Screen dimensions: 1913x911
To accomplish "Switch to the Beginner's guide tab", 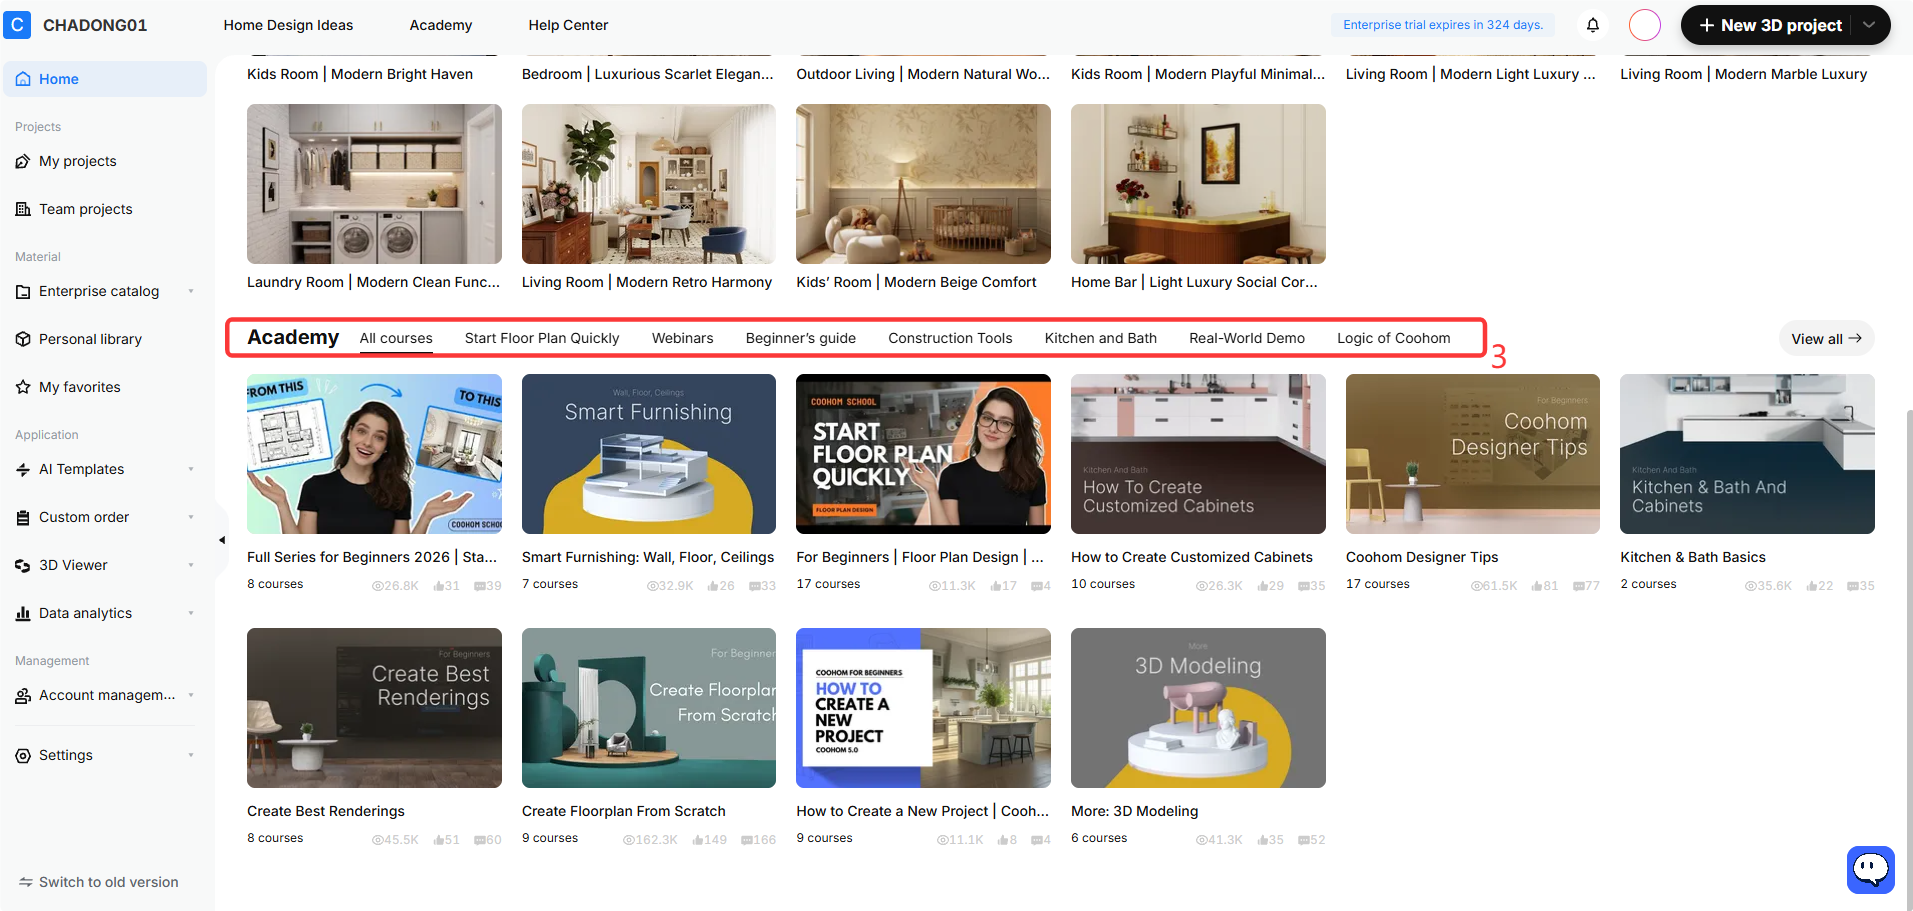I will 801,338.
